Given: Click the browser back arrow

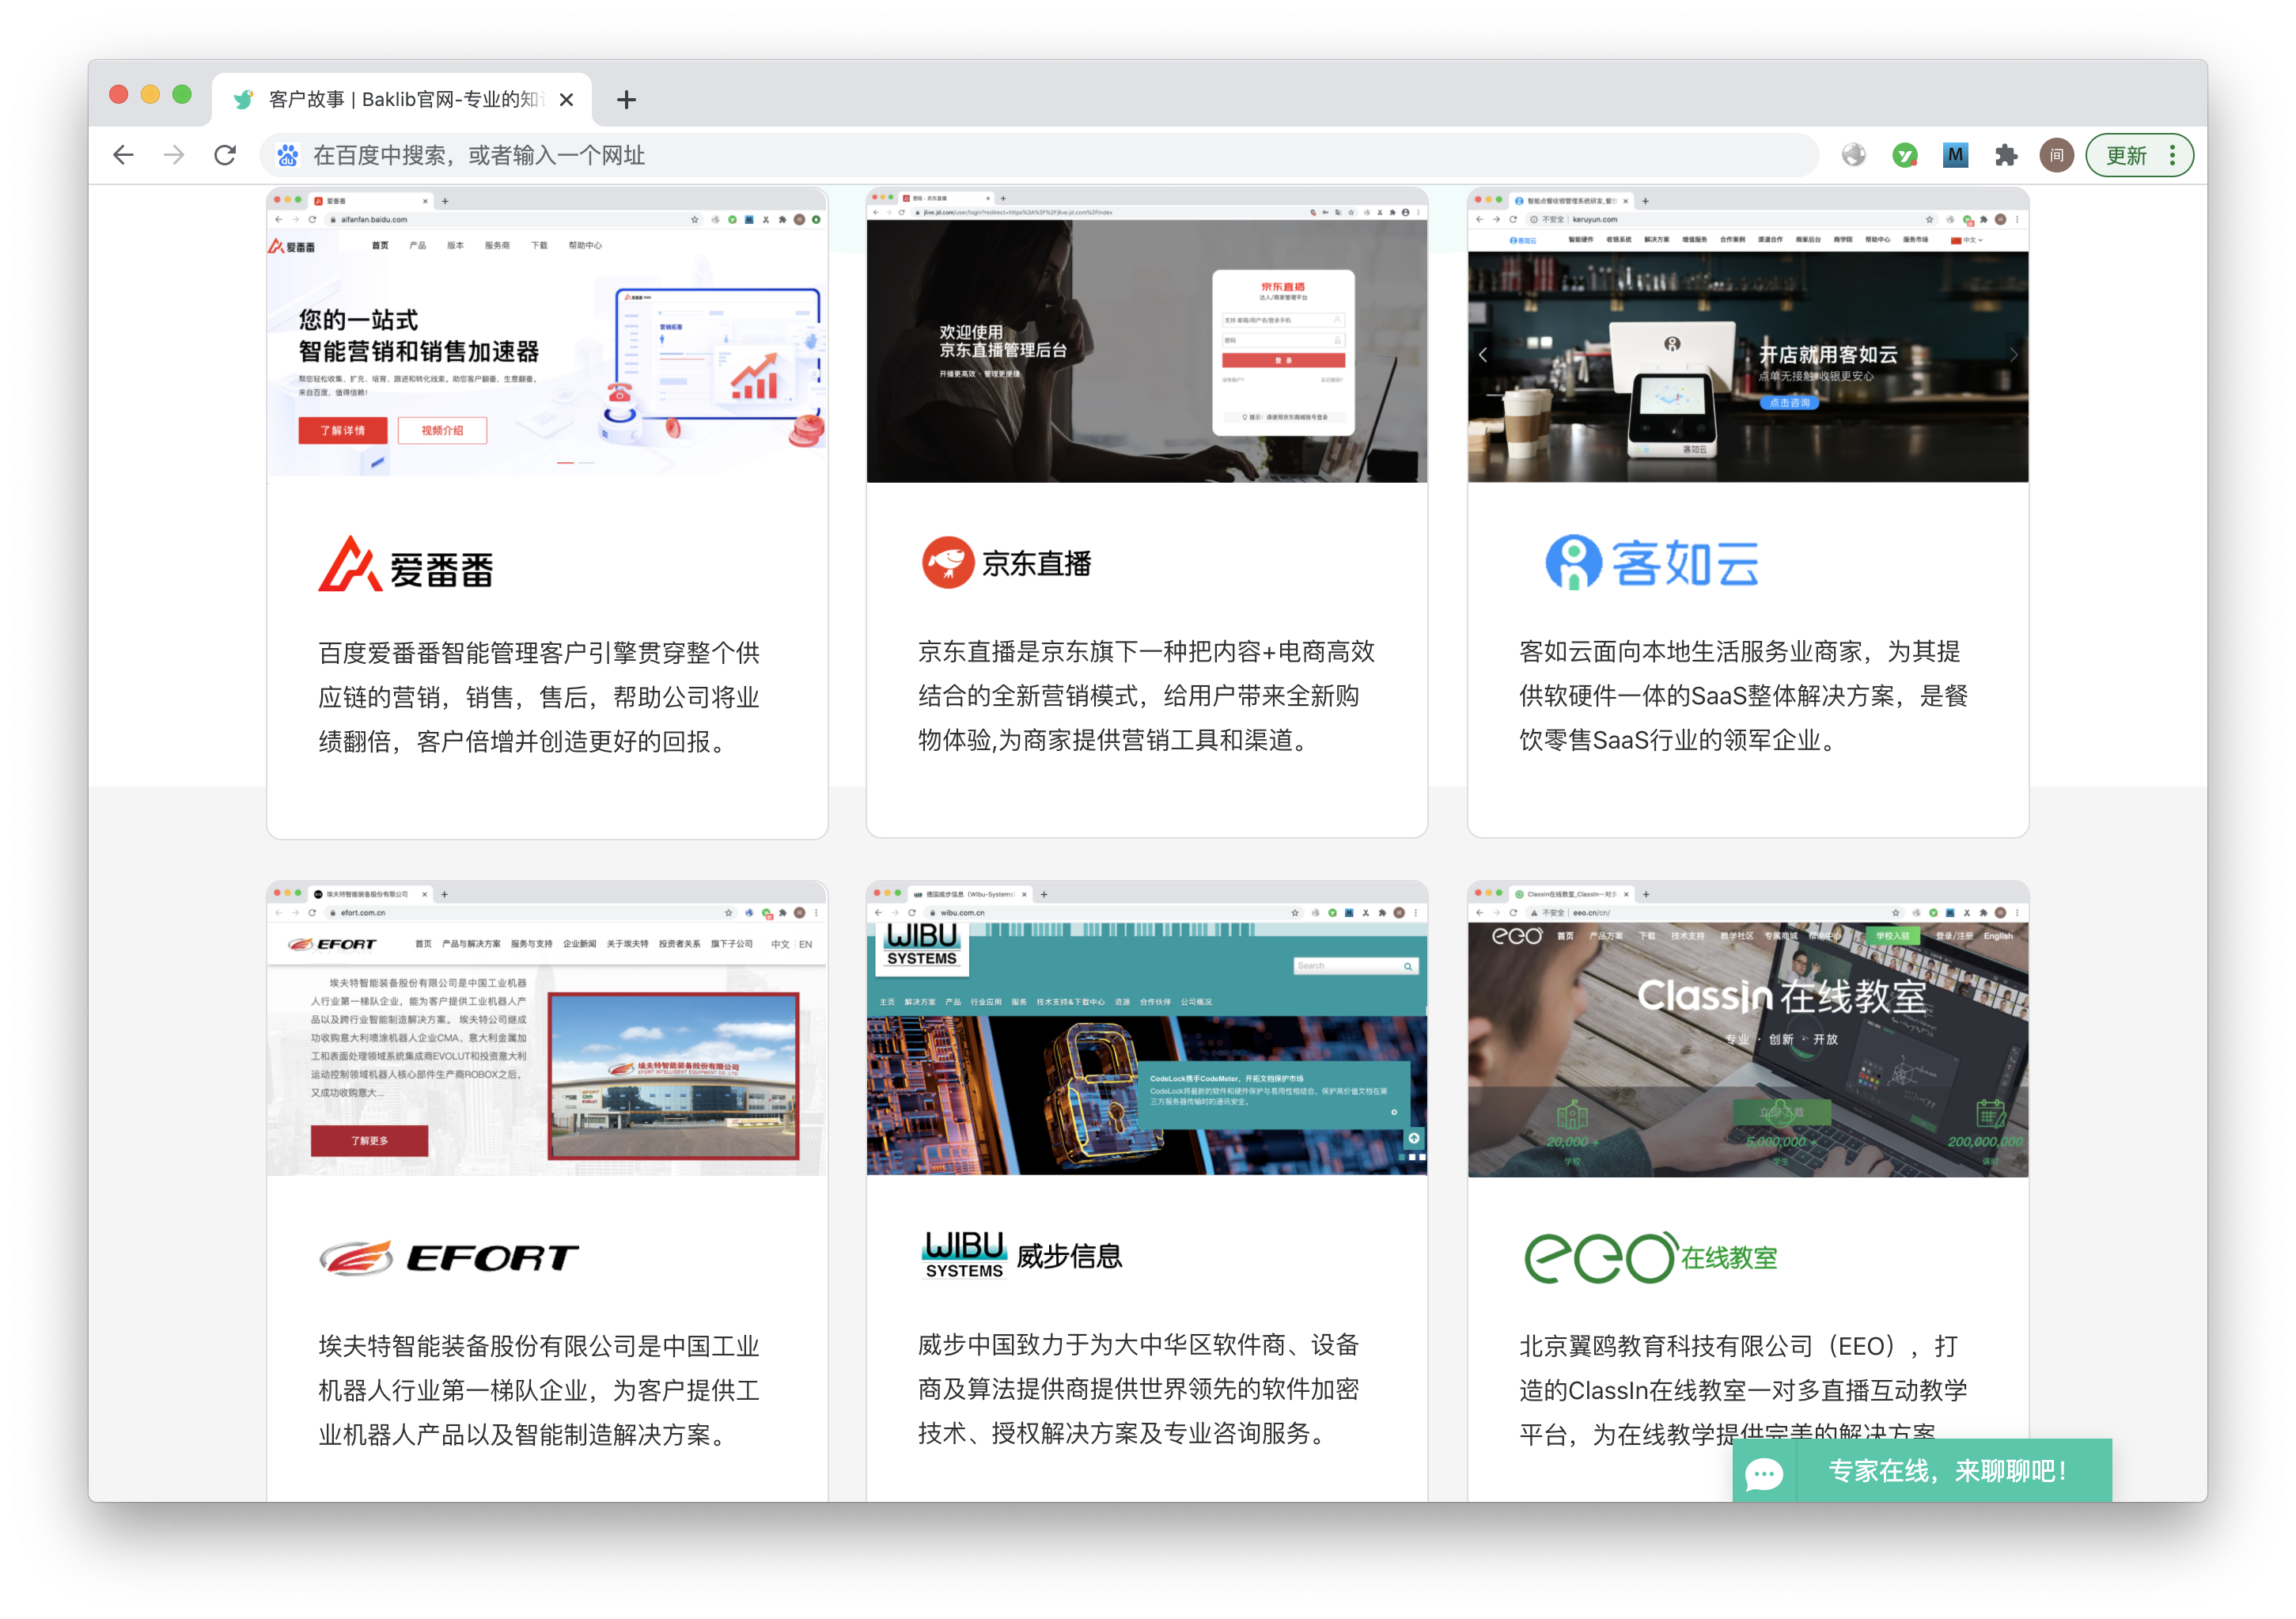Looking at the screenshot, I should 123,155.
